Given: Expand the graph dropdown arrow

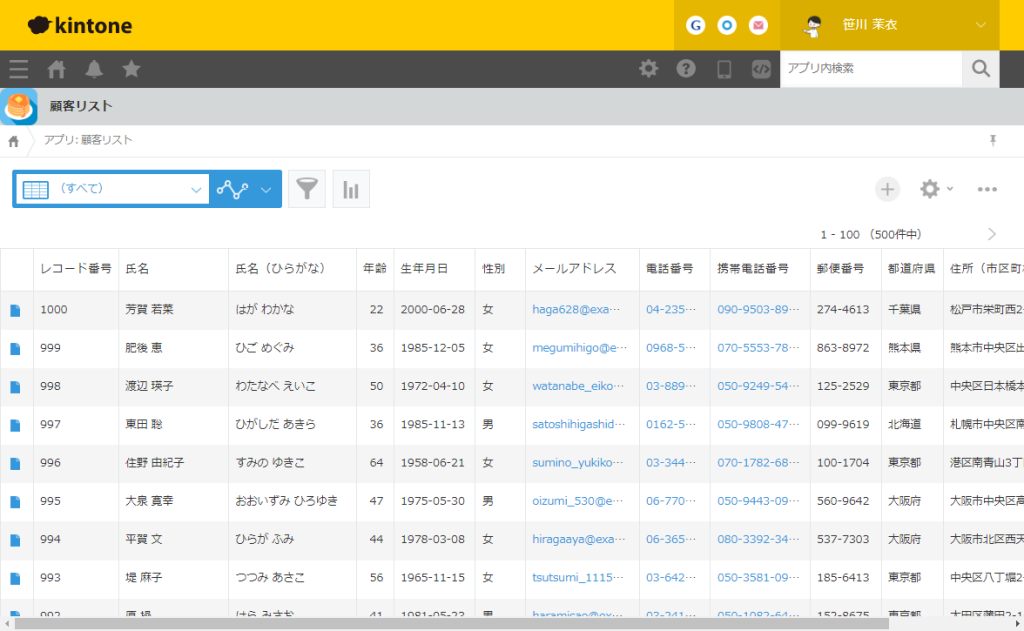Looking at the screenshot, I should coord(266,189).
